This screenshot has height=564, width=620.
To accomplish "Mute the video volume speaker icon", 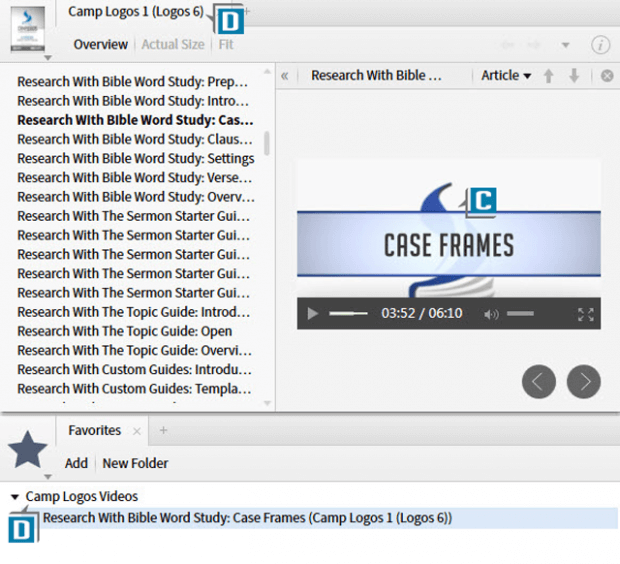I will 491,314.
